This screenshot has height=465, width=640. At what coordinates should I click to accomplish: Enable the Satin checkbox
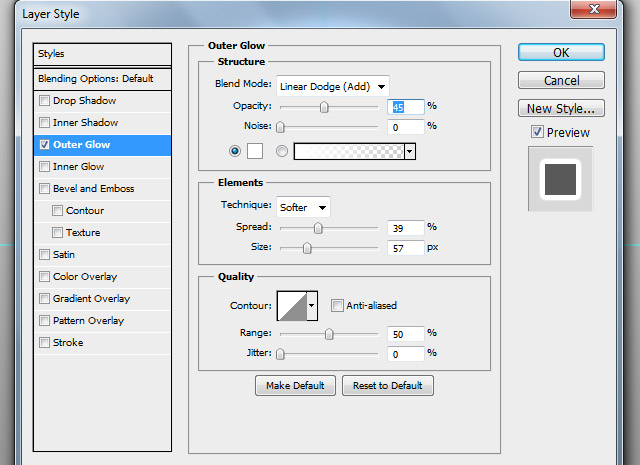click(x=44, y=255)
